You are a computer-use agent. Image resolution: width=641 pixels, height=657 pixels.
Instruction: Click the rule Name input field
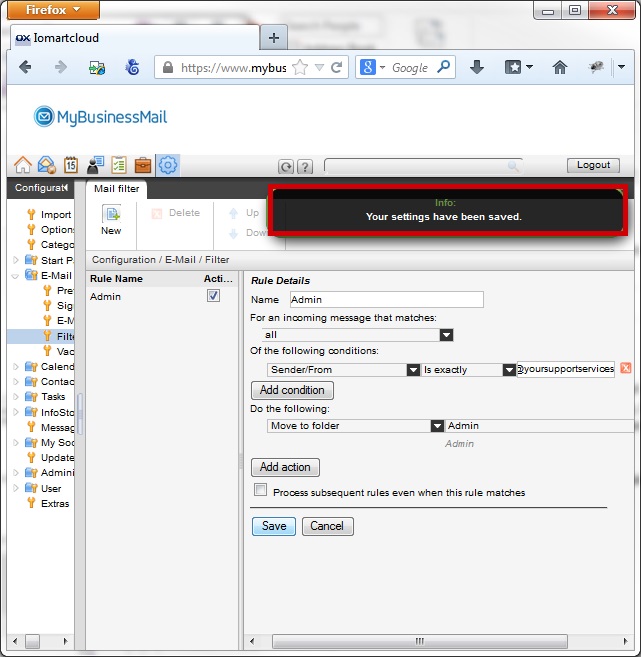386,299
